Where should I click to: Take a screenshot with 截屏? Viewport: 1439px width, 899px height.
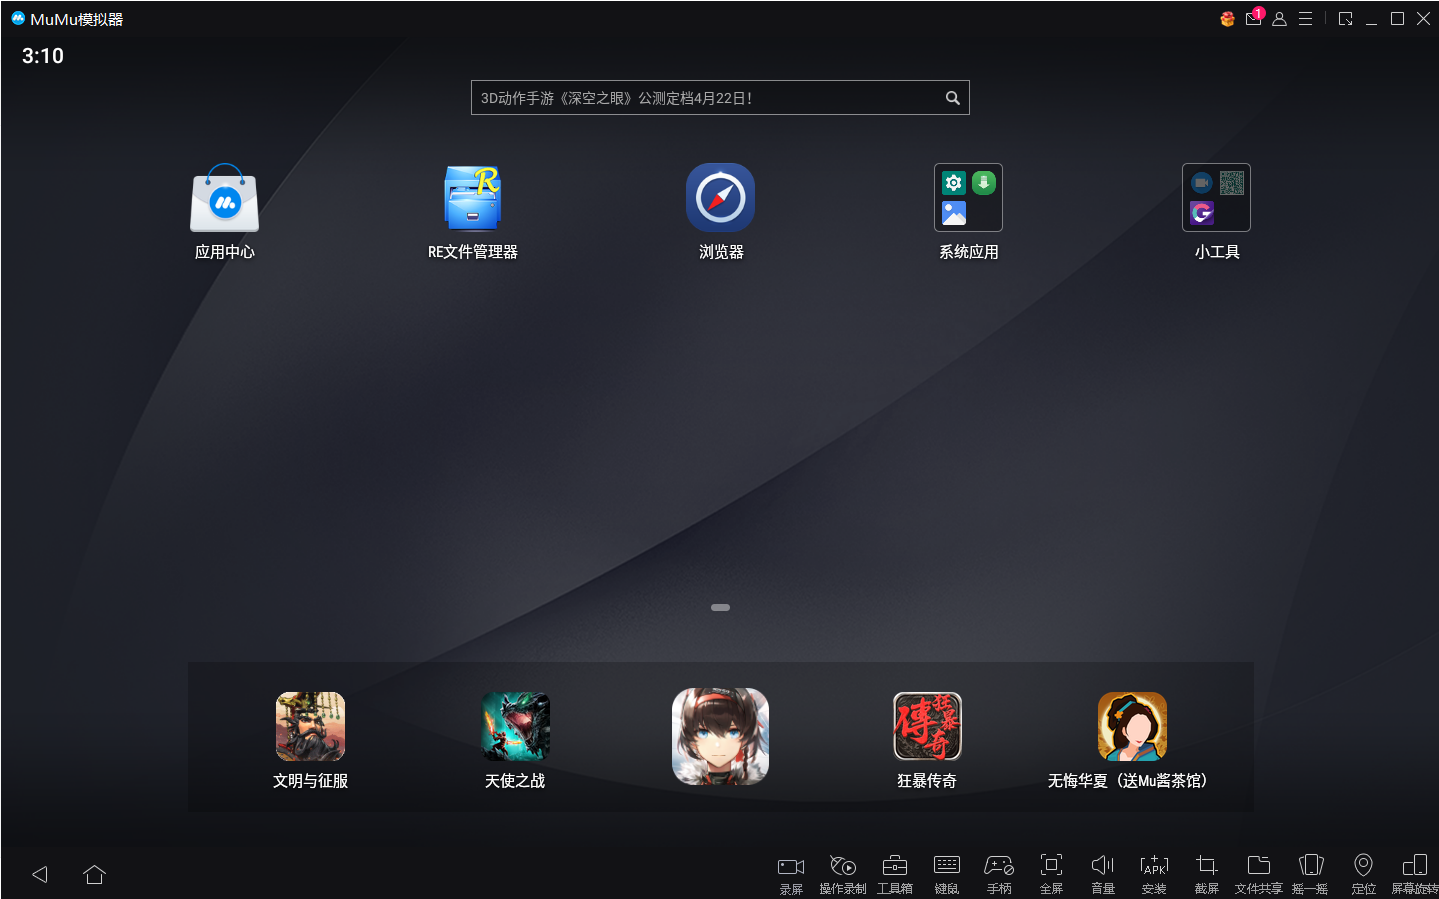click(x=1207, y=874)
